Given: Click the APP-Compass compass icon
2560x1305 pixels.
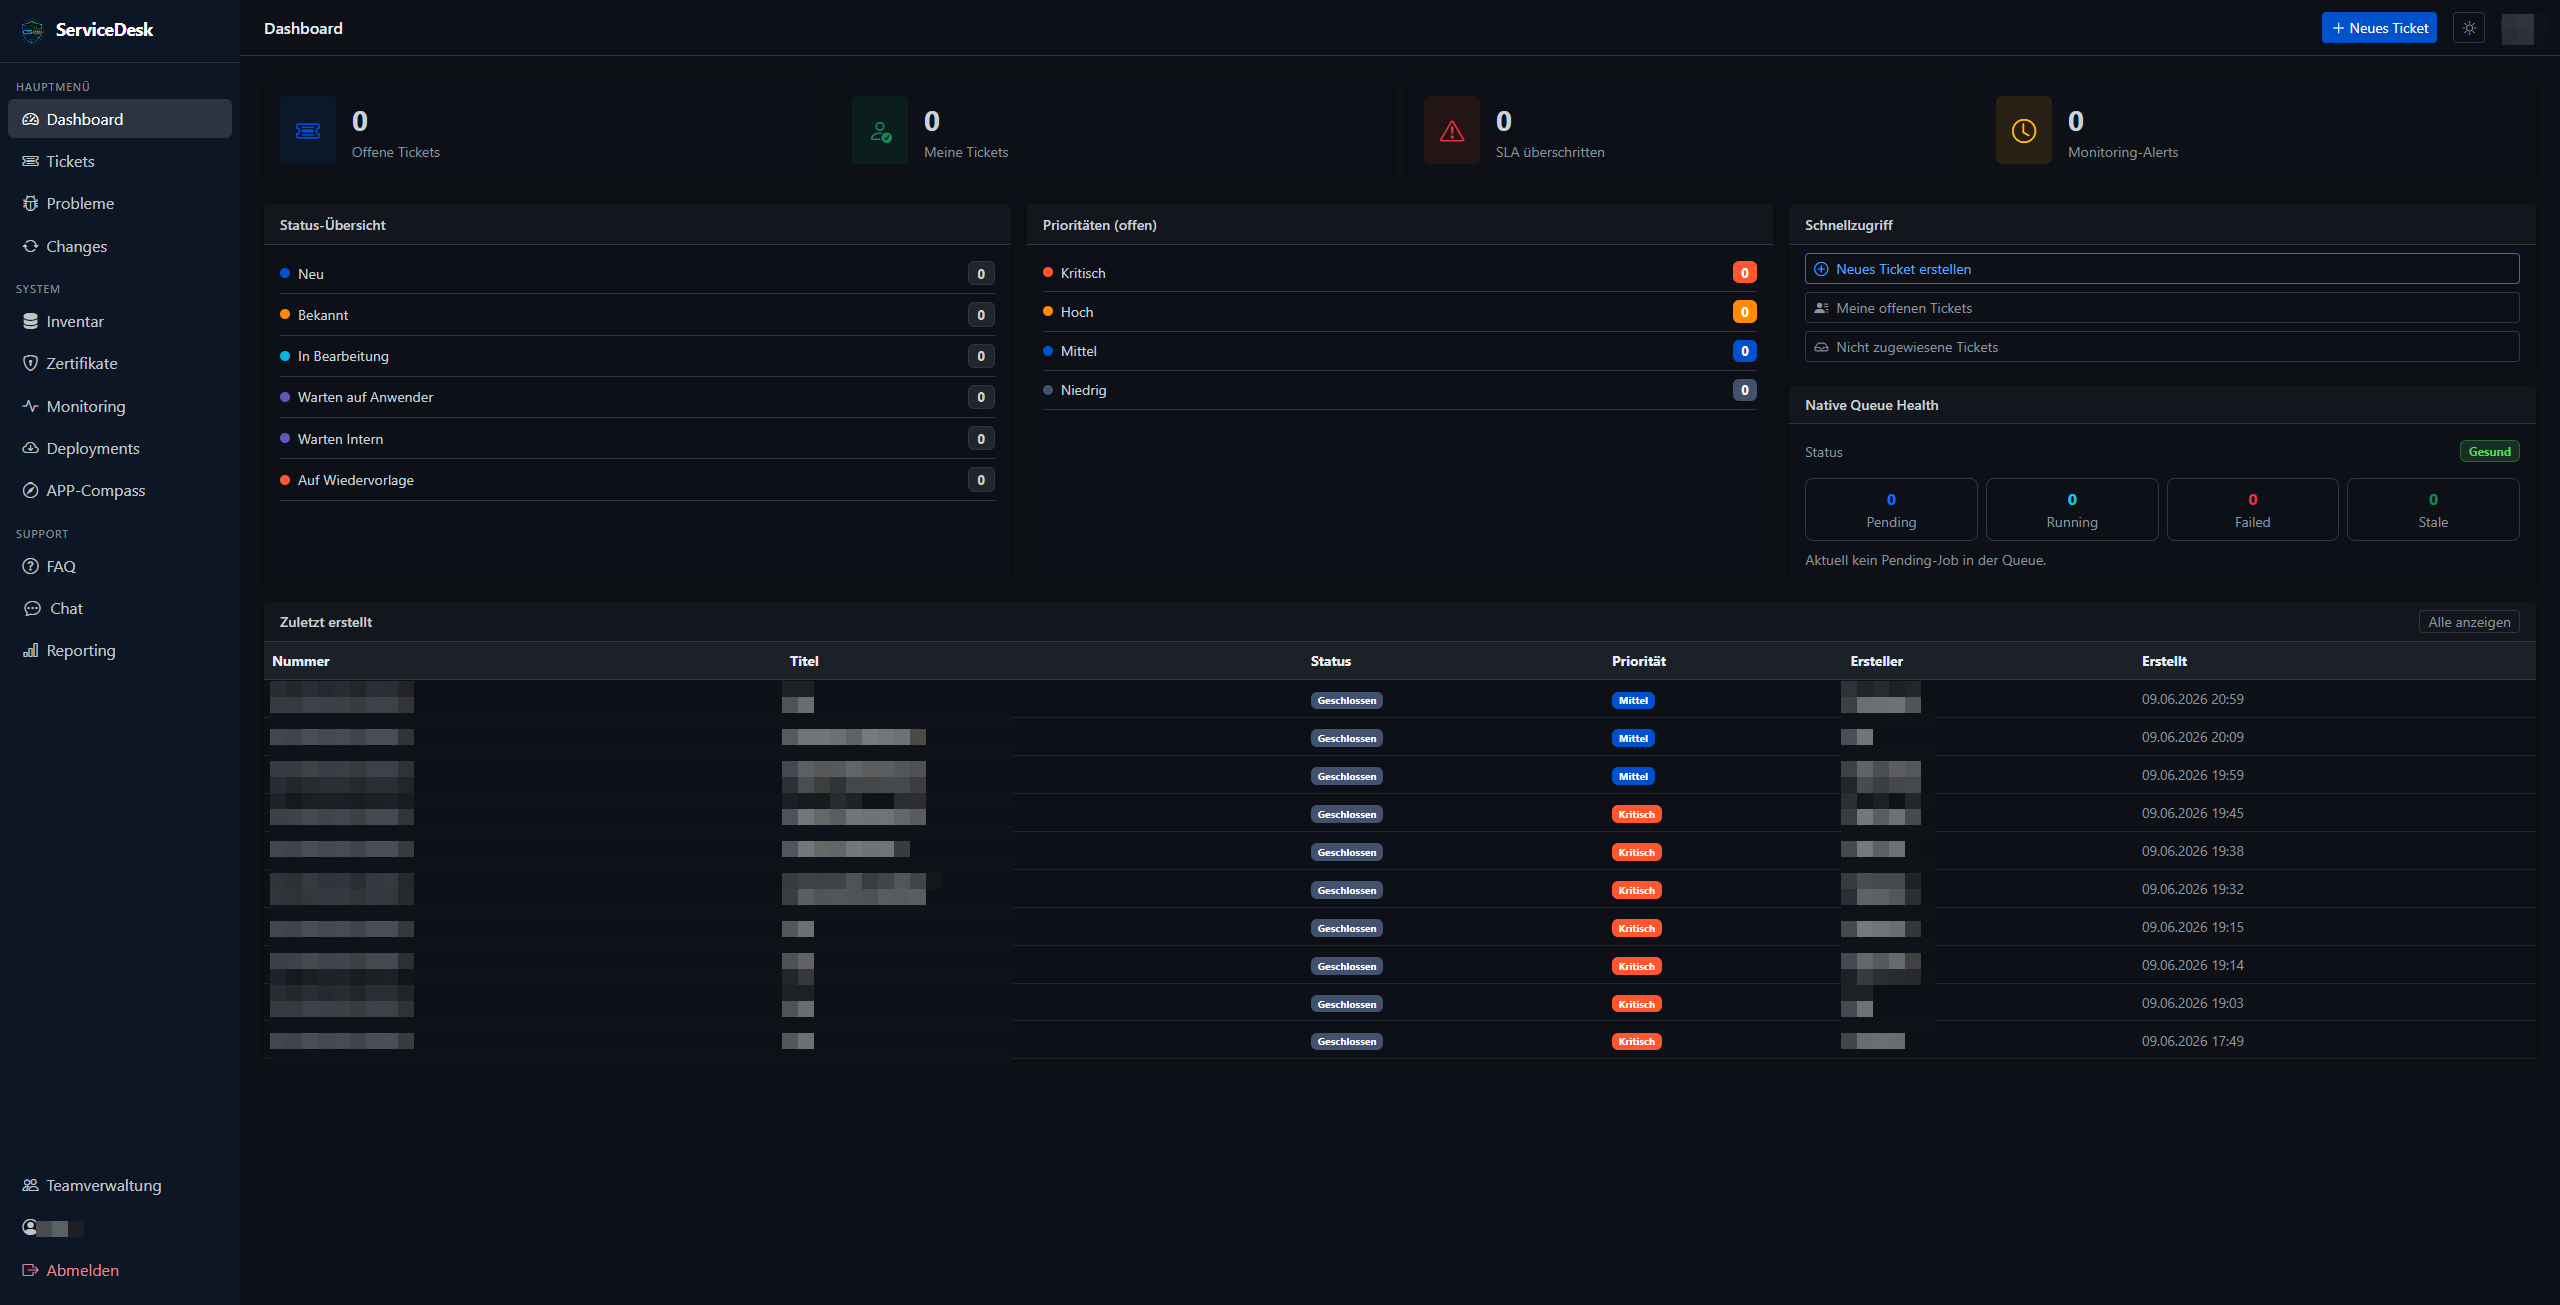Looking at the screenshot, I should pyautogui.click(x=30, y=490).
